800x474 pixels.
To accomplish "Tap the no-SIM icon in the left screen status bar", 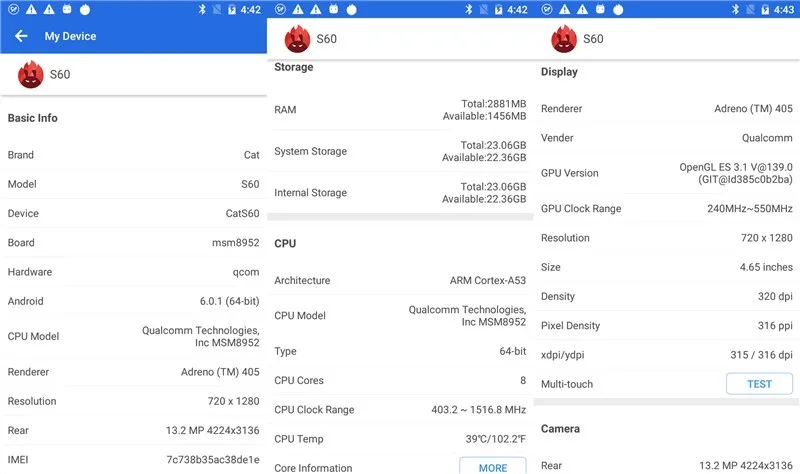I will click(217, 9).
